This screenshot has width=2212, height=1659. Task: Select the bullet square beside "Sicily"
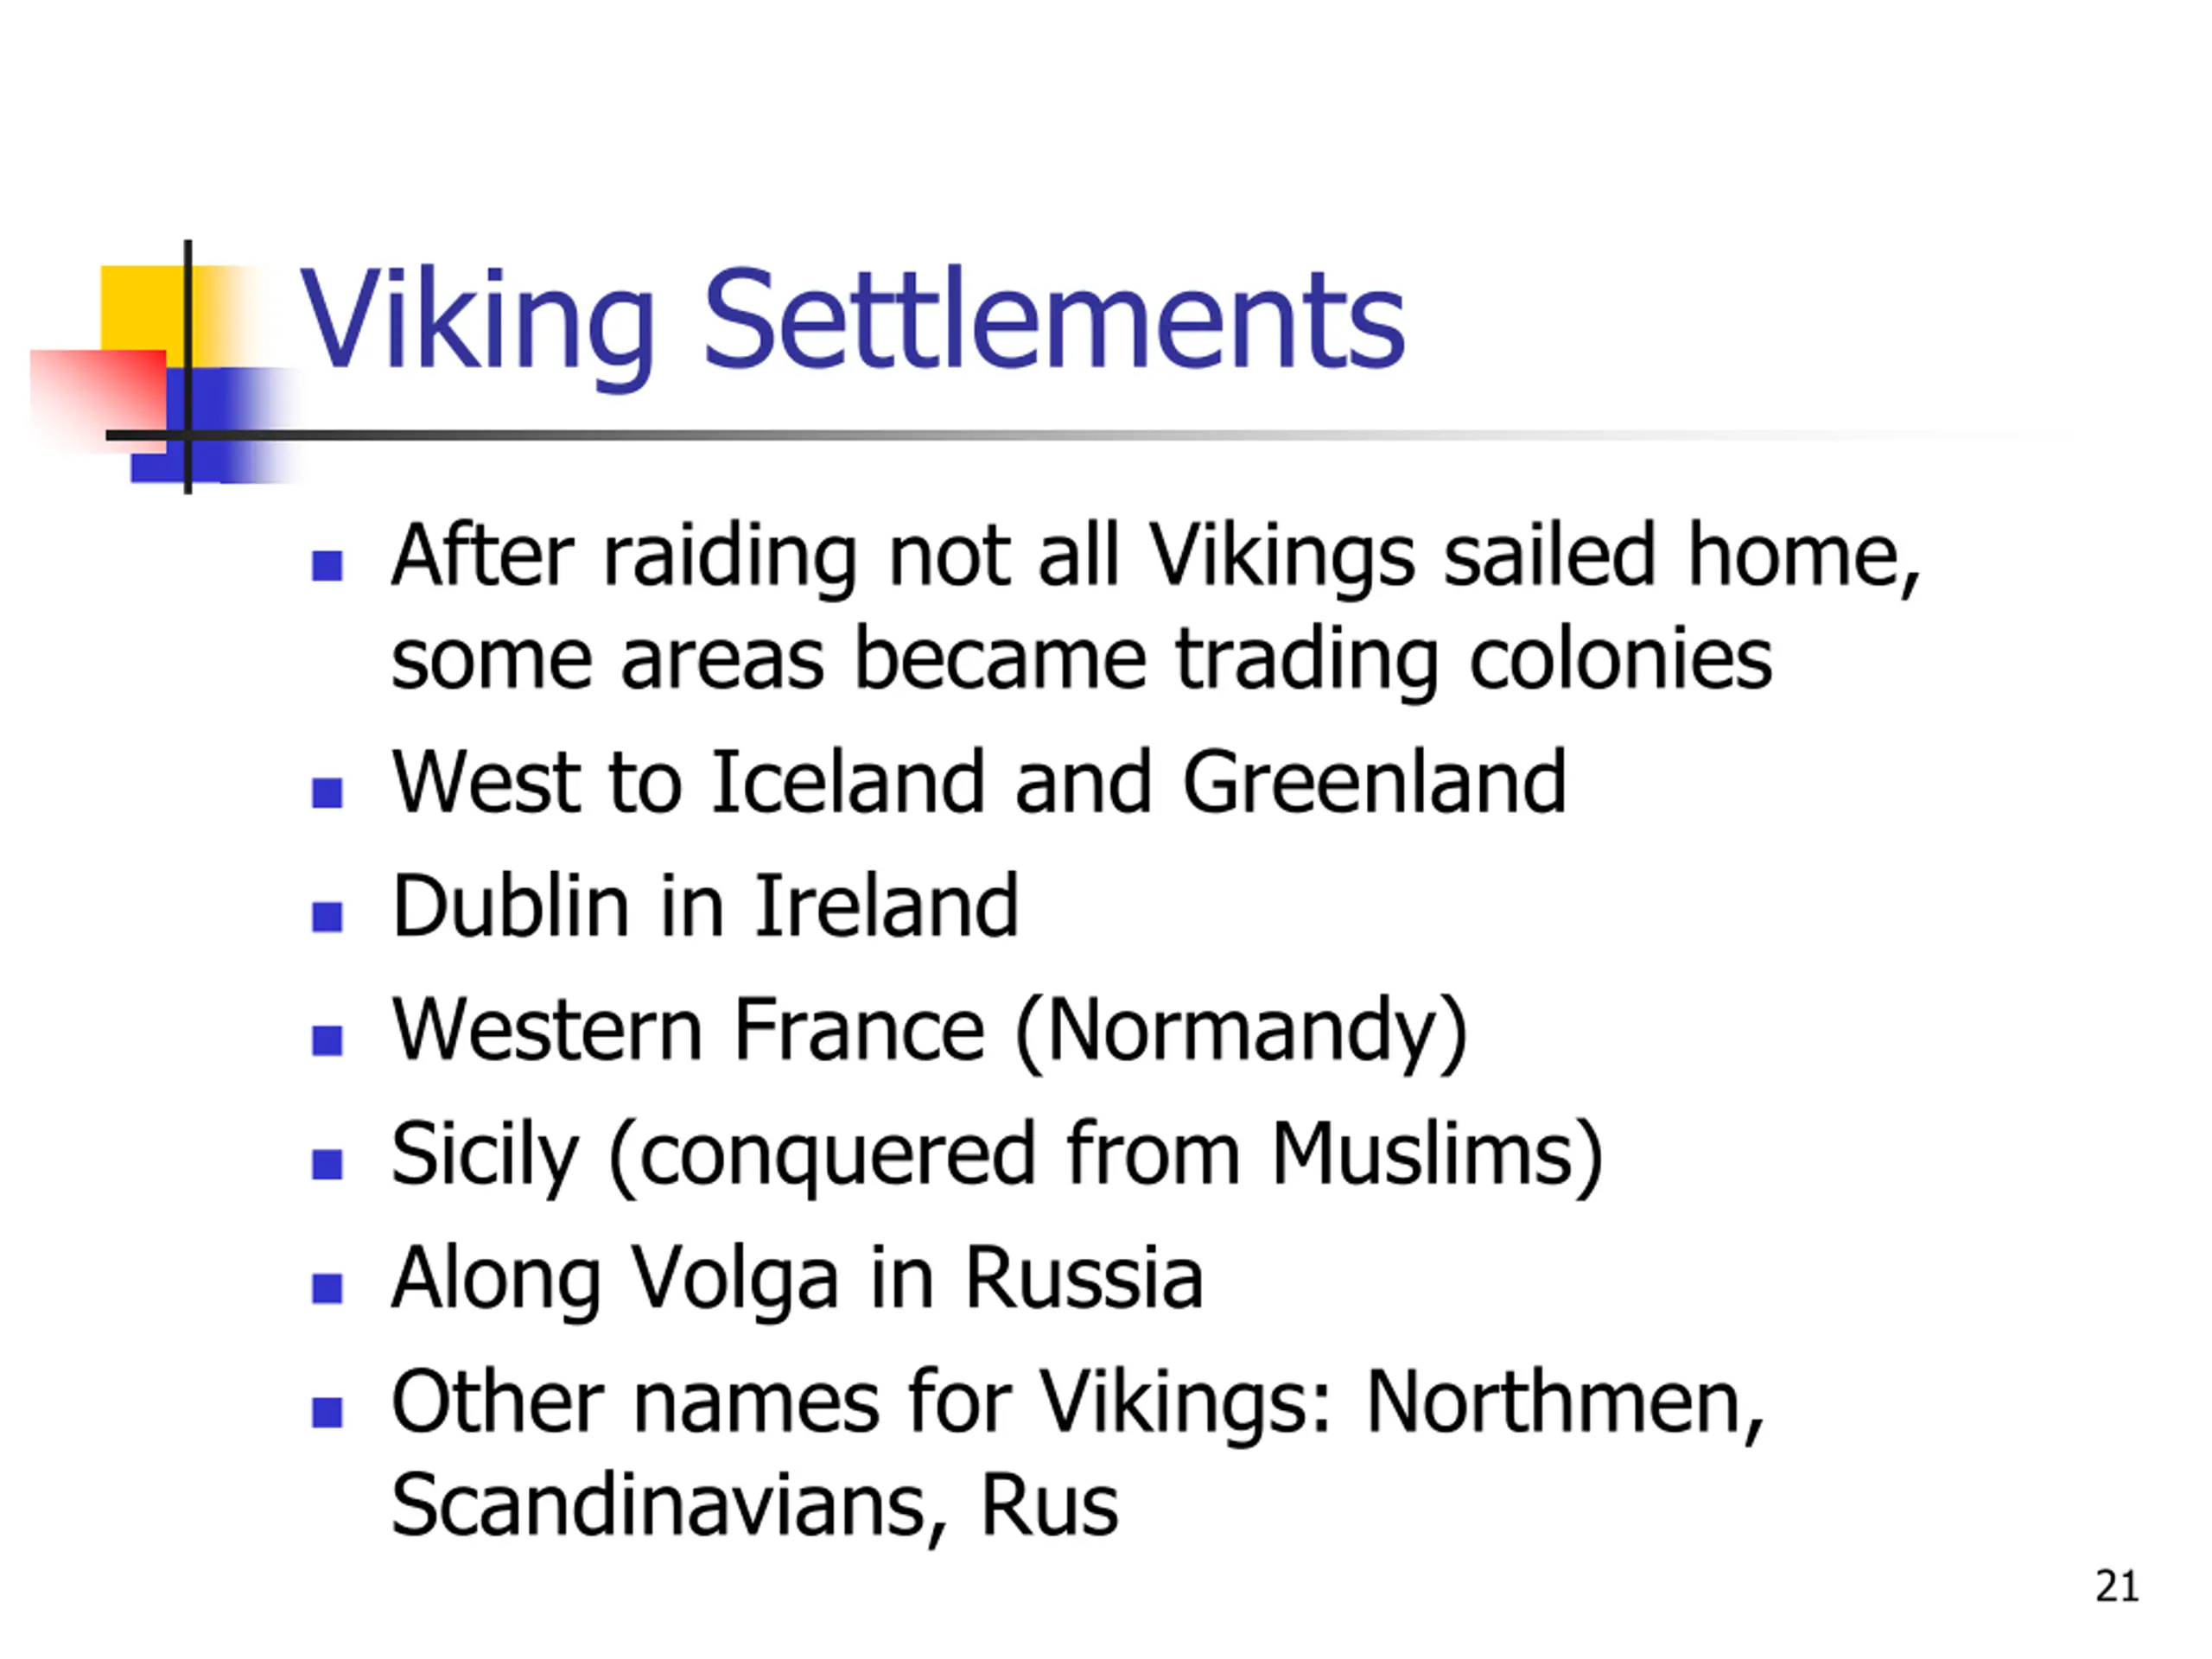pyautogui.click(x=327, y=1164)
